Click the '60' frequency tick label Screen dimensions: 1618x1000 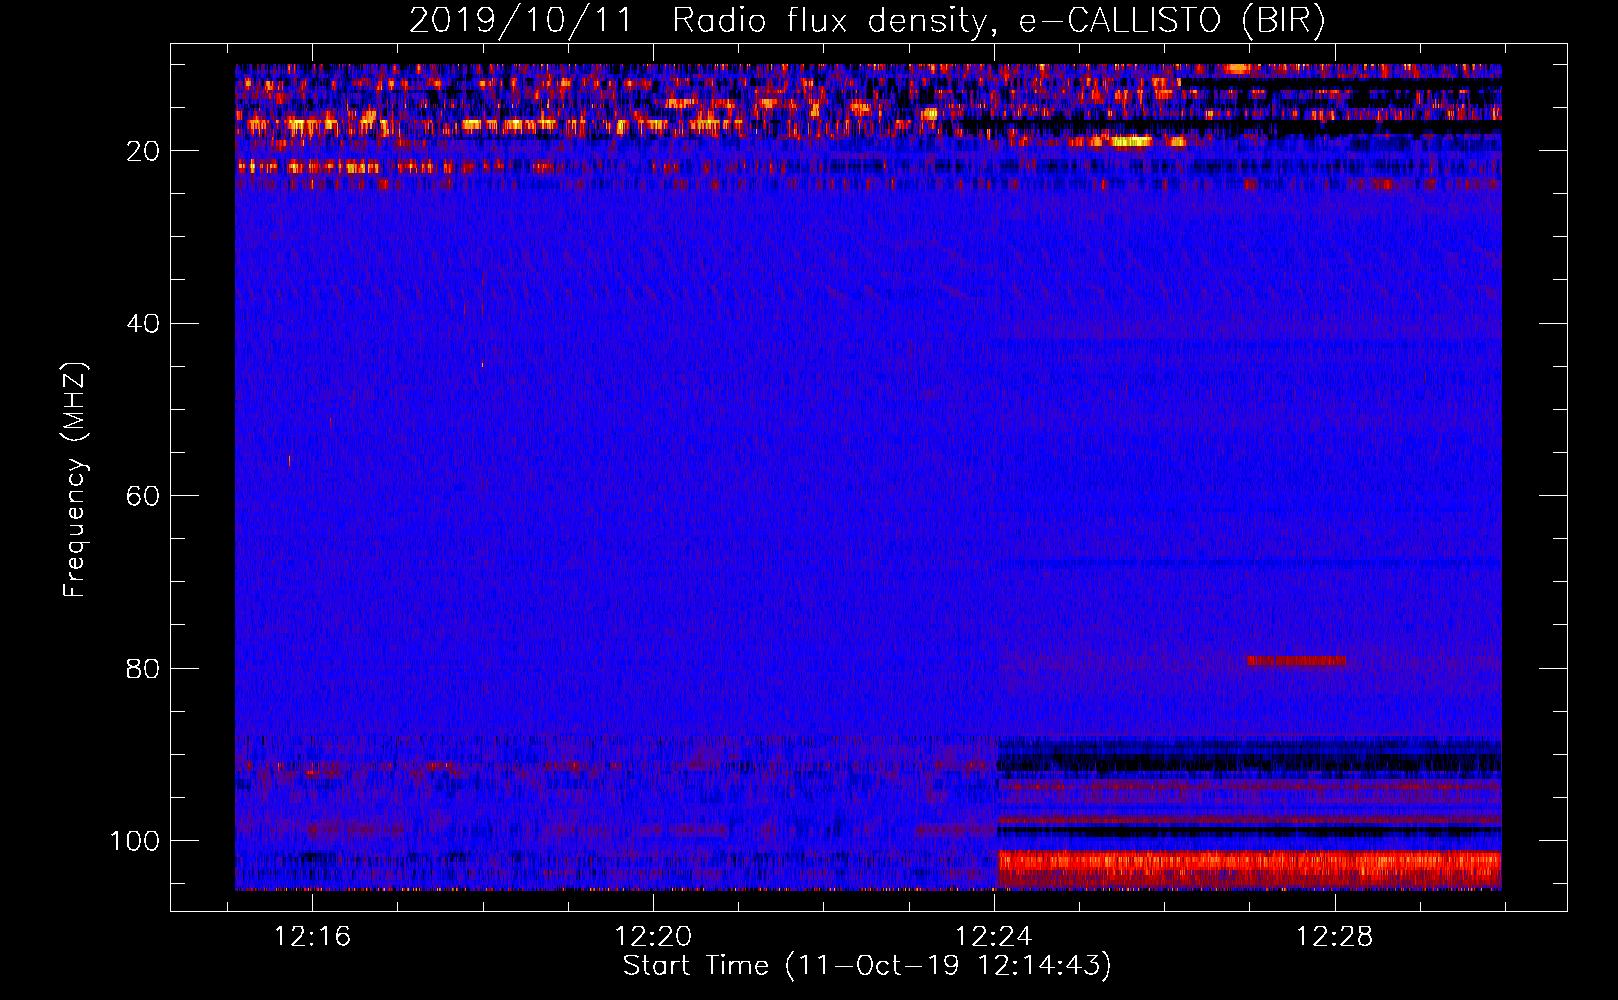pos(143,496)
